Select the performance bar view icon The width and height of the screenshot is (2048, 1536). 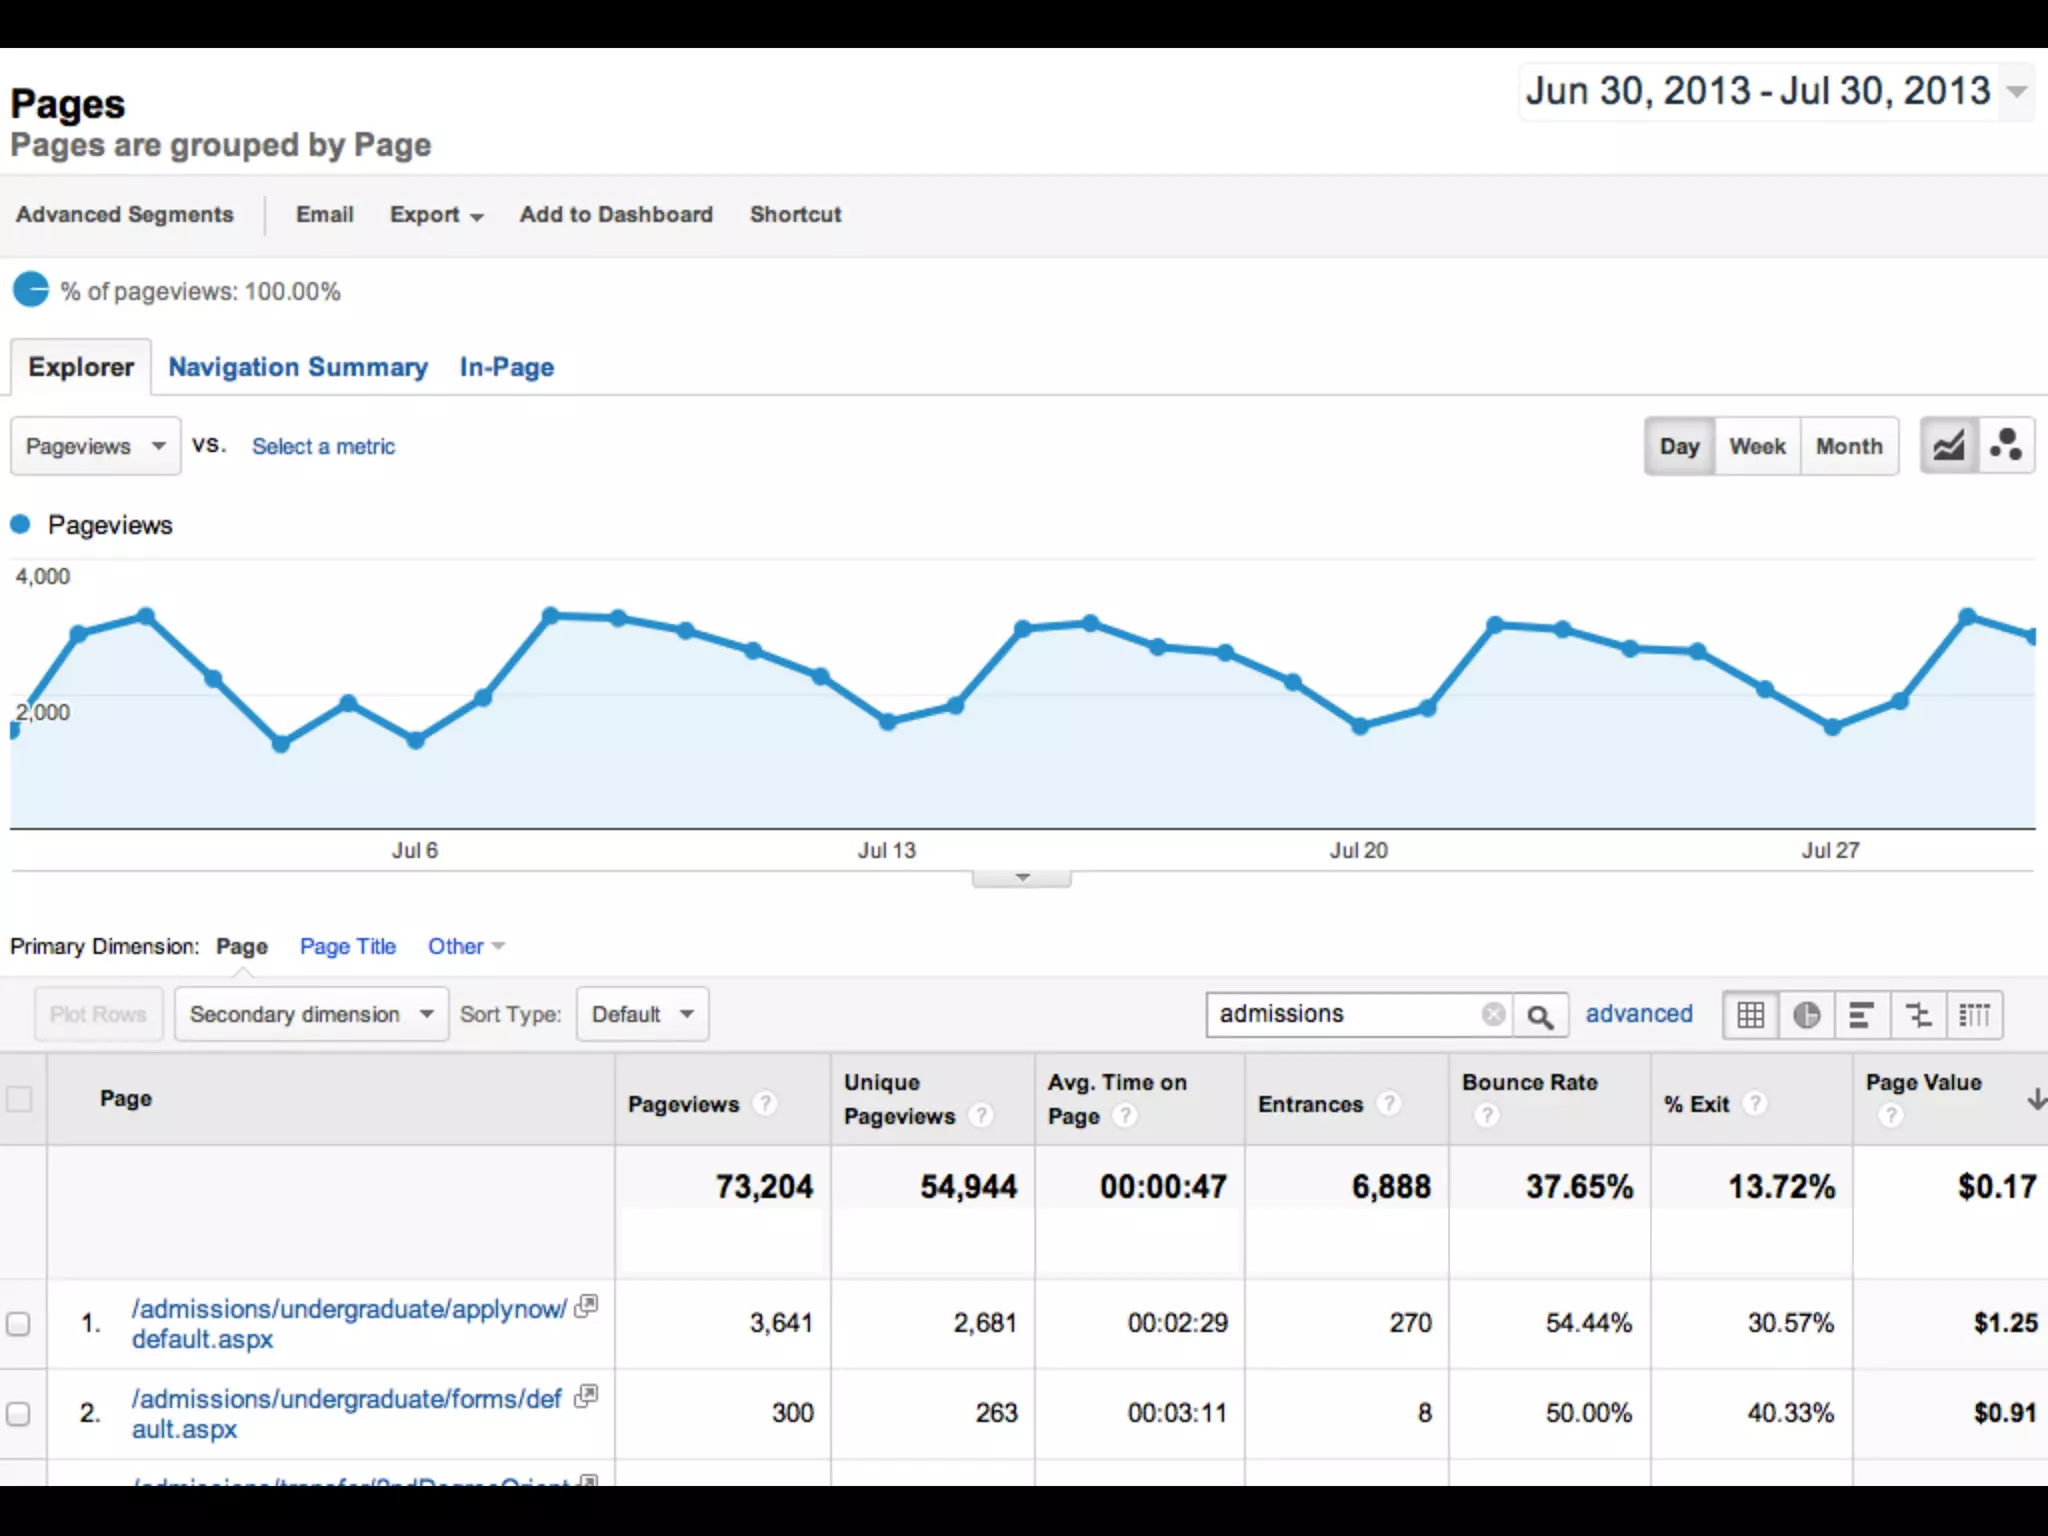[1861, 1015]
